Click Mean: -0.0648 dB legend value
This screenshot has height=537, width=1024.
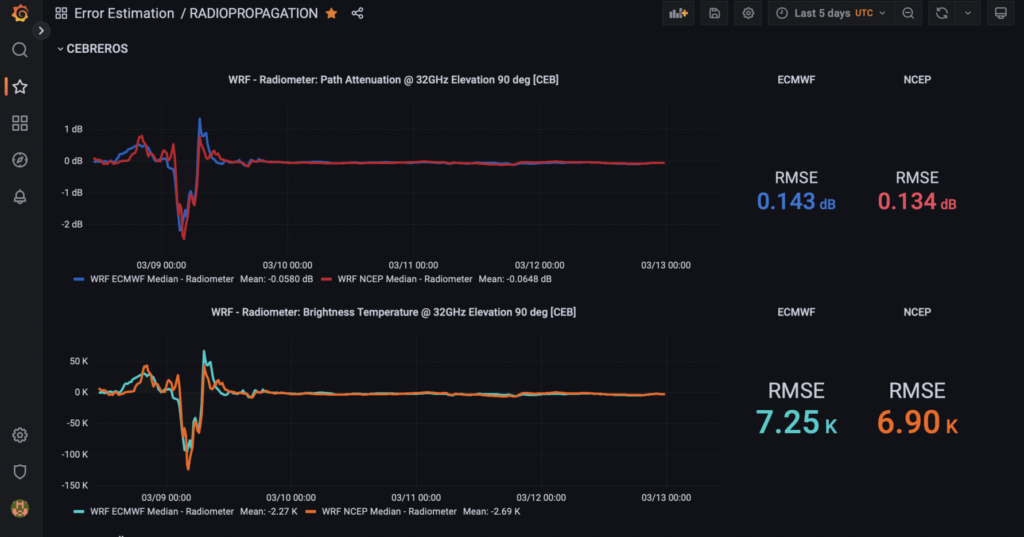click(x=515, y=279)
